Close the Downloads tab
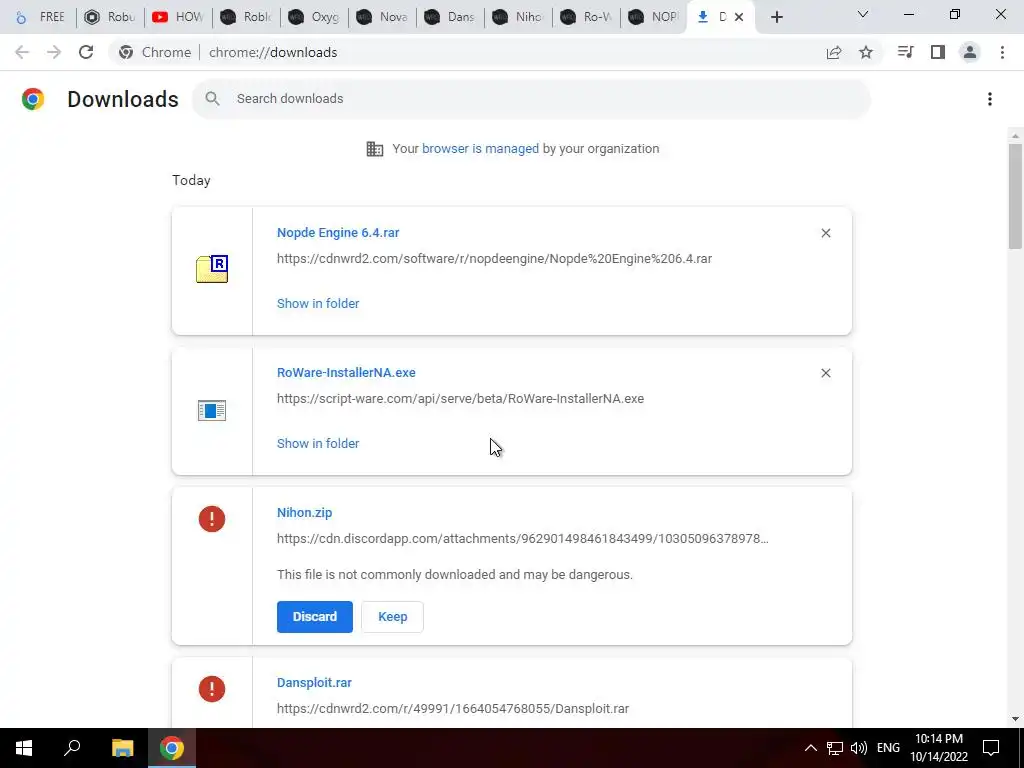Viewport: 1024px width, 768px height. pos(739,17)
